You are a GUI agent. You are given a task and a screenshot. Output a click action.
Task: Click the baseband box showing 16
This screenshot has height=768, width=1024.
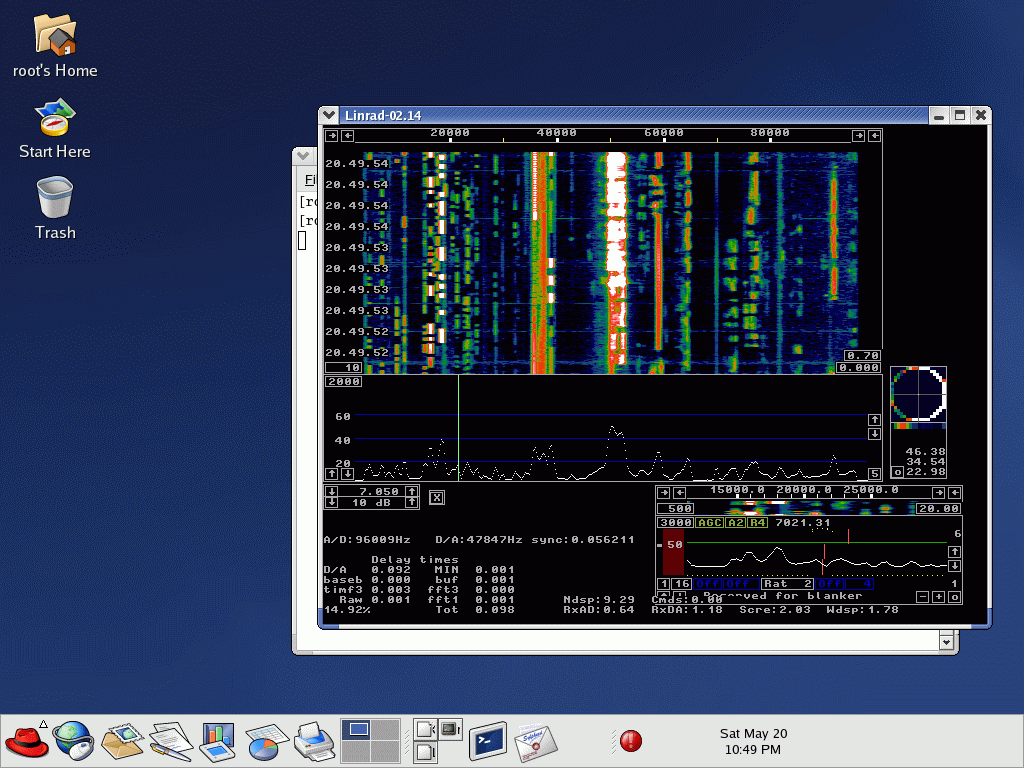682,584
